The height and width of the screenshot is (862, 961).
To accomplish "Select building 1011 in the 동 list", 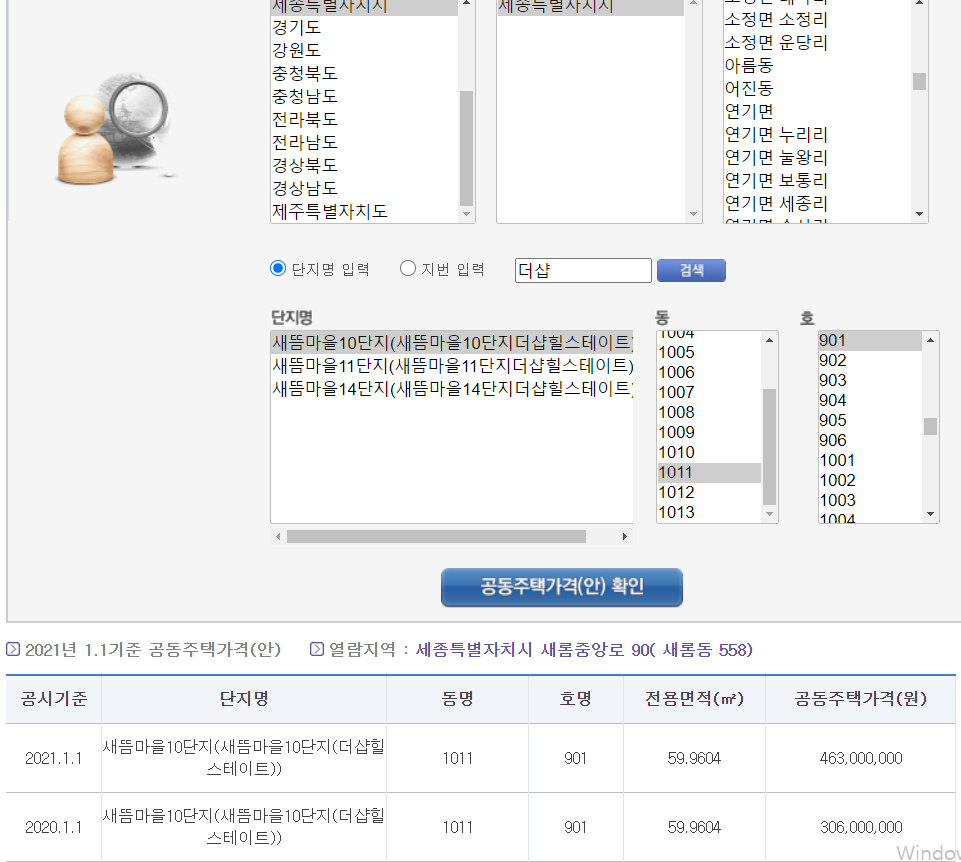I will (x=709, y=473).
